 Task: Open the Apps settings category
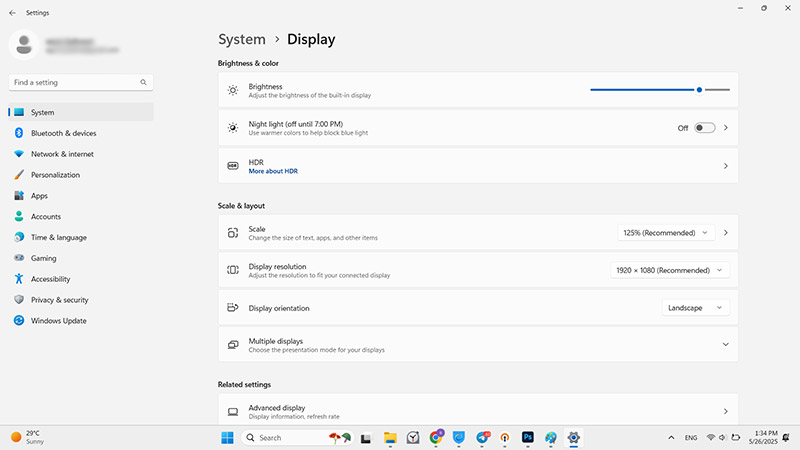81,196
